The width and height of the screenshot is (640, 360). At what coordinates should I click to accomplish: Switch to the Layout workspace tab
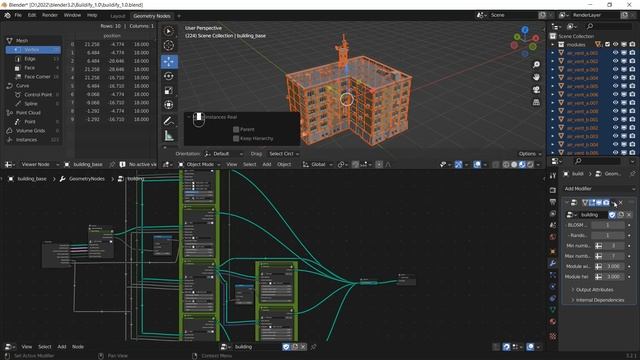[118, 16]
